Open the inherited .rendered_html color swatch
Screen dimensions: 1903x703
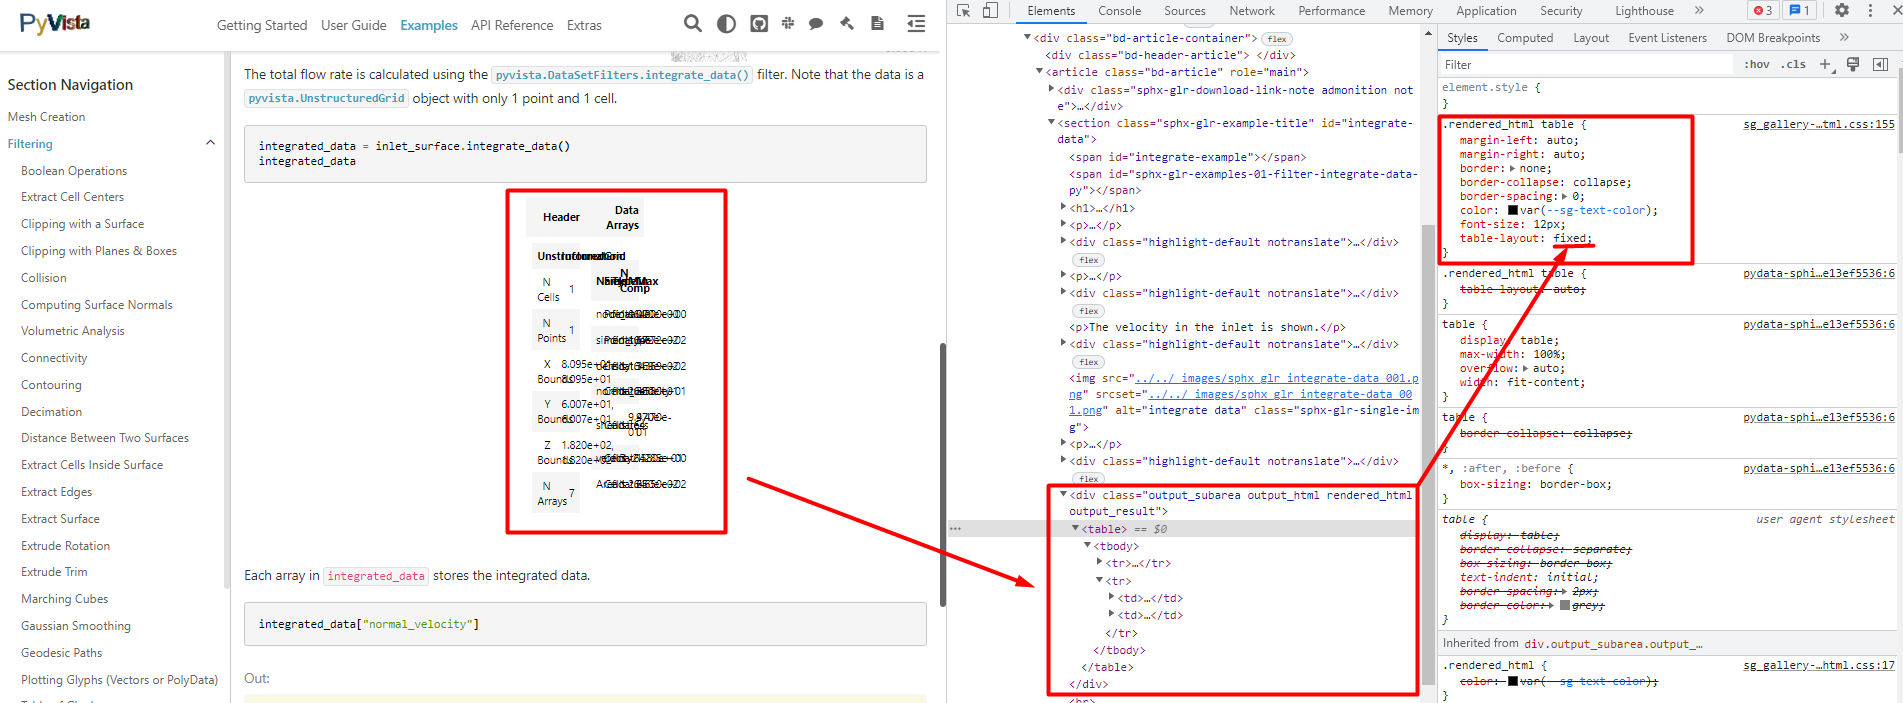(1513, 681)
